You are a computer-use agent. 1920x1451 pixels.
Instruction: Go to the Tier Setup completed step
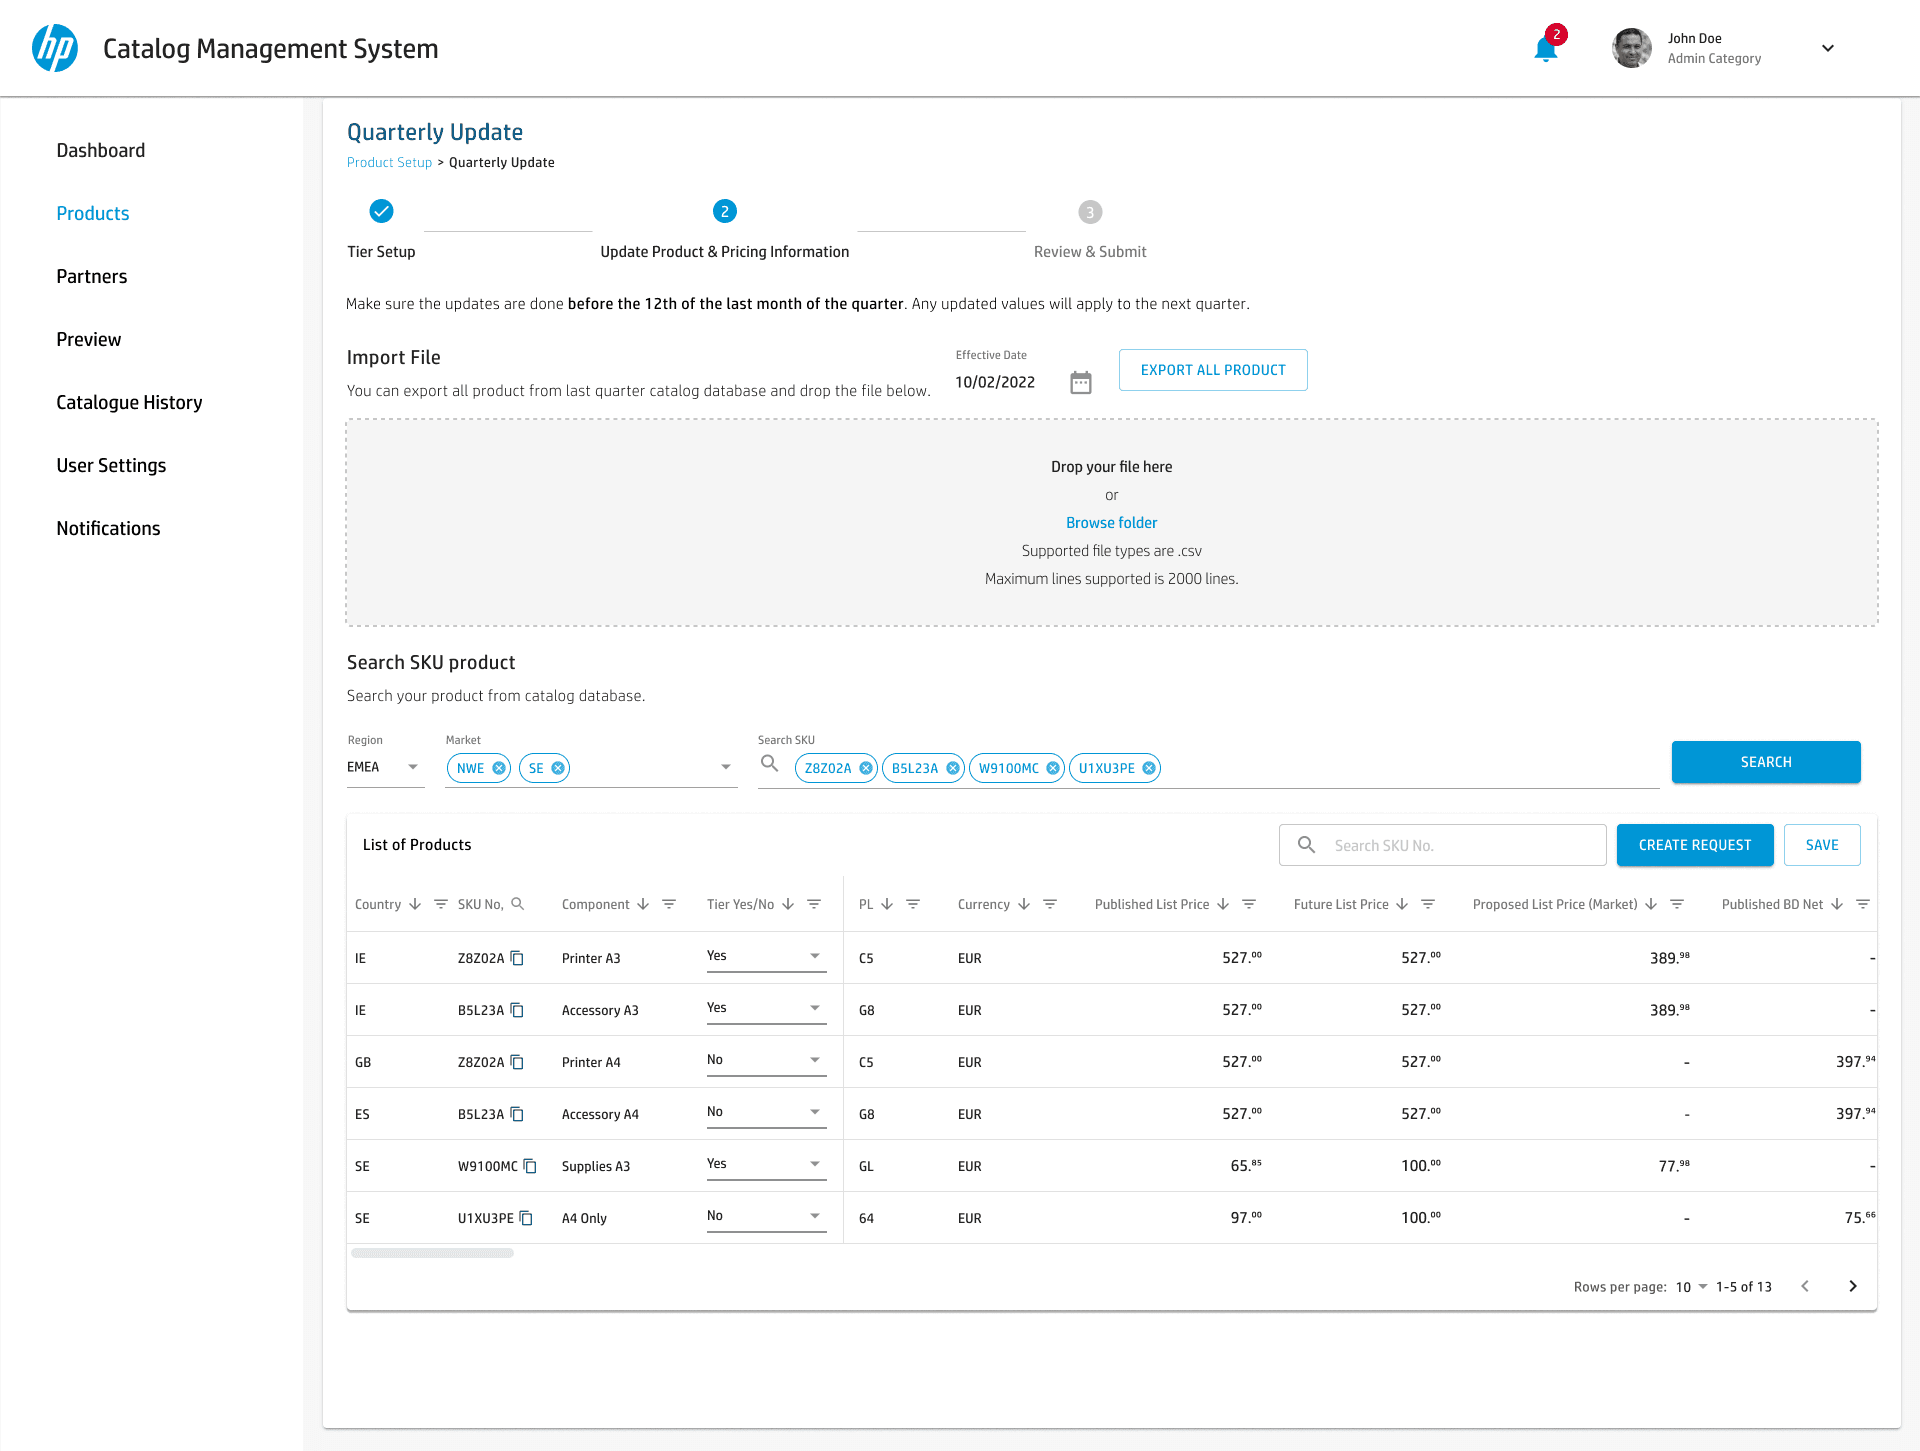point(381,211)
